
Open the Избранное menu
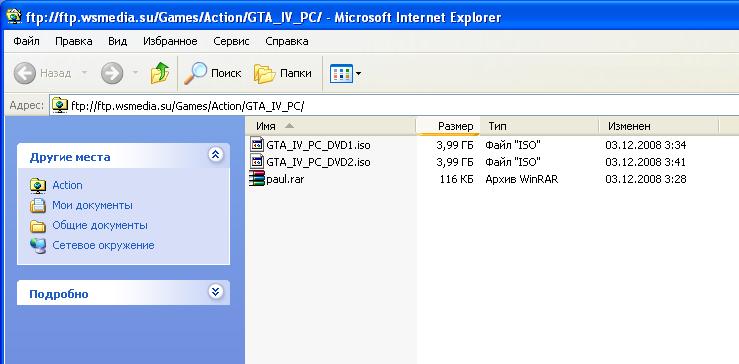170,41
